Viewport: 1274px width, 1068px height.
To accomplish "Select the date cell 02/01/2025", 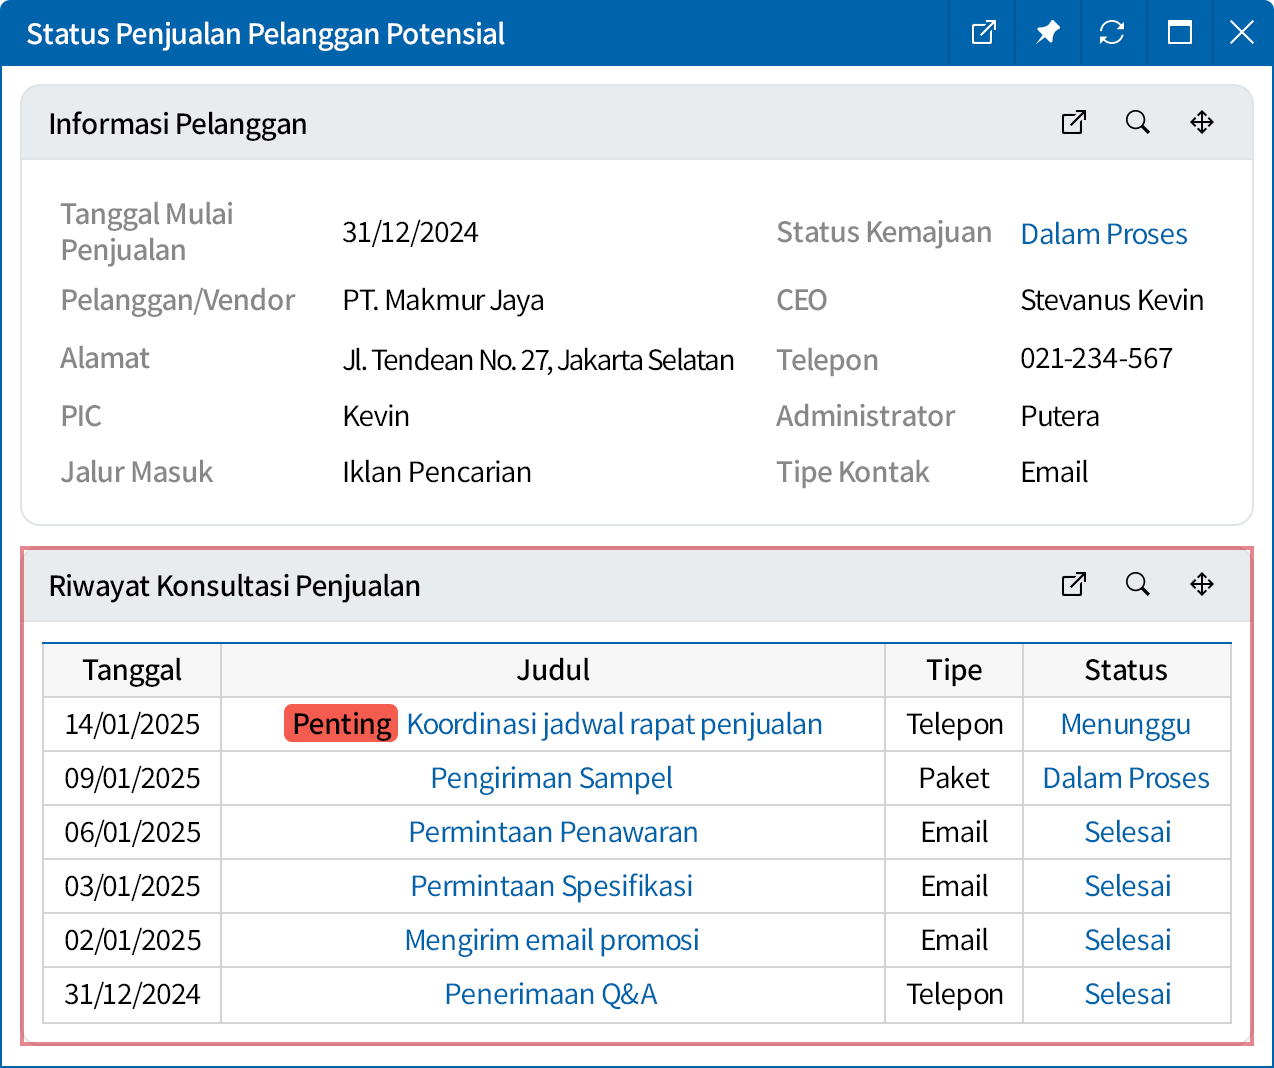I will (x=132, y=940).
